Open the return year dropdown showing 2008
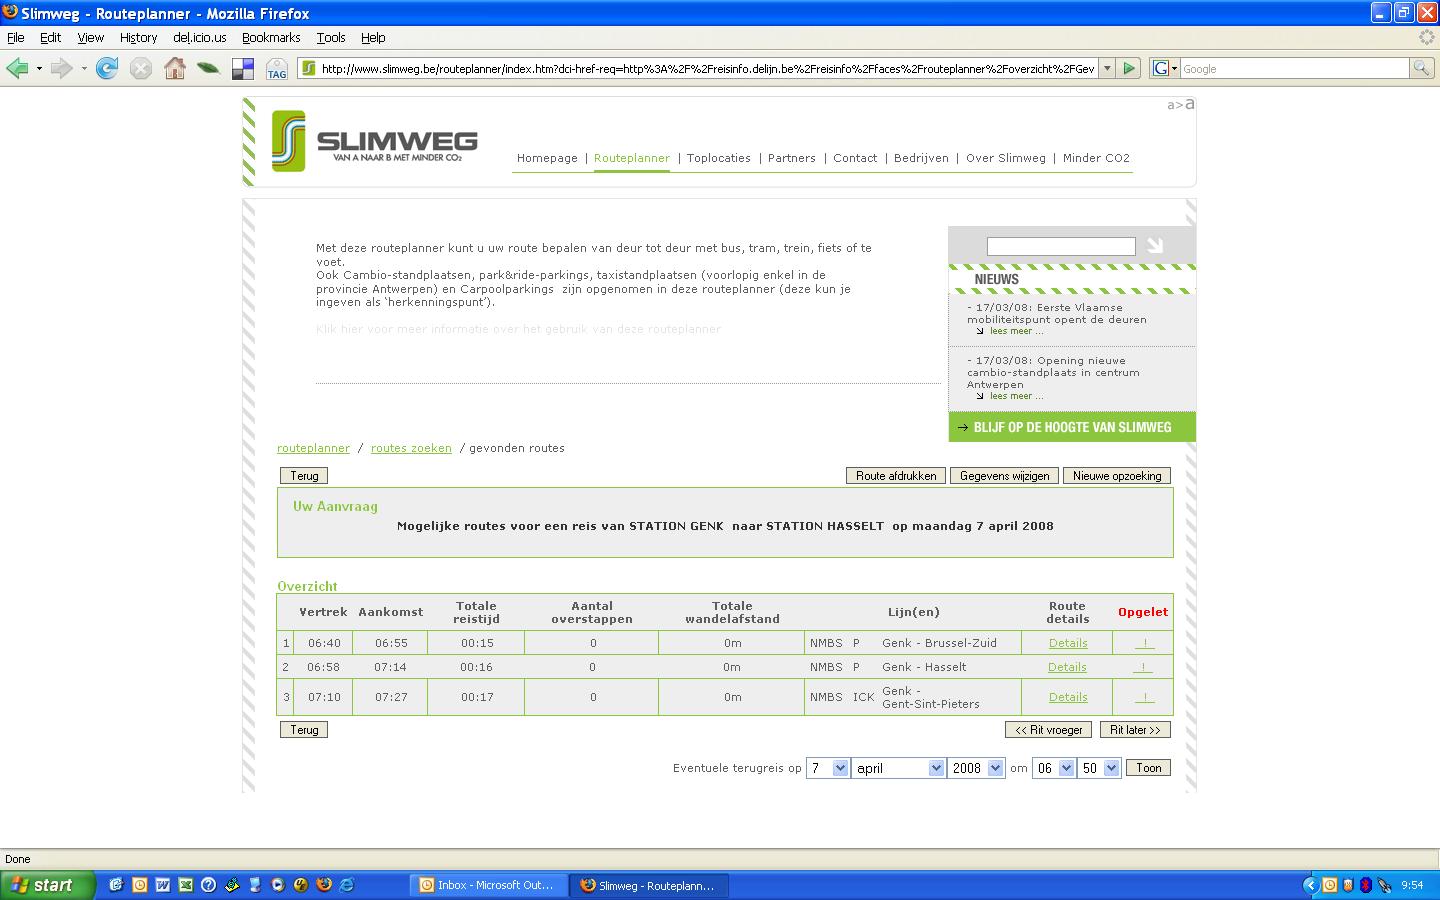 click(x=976, y=768)
